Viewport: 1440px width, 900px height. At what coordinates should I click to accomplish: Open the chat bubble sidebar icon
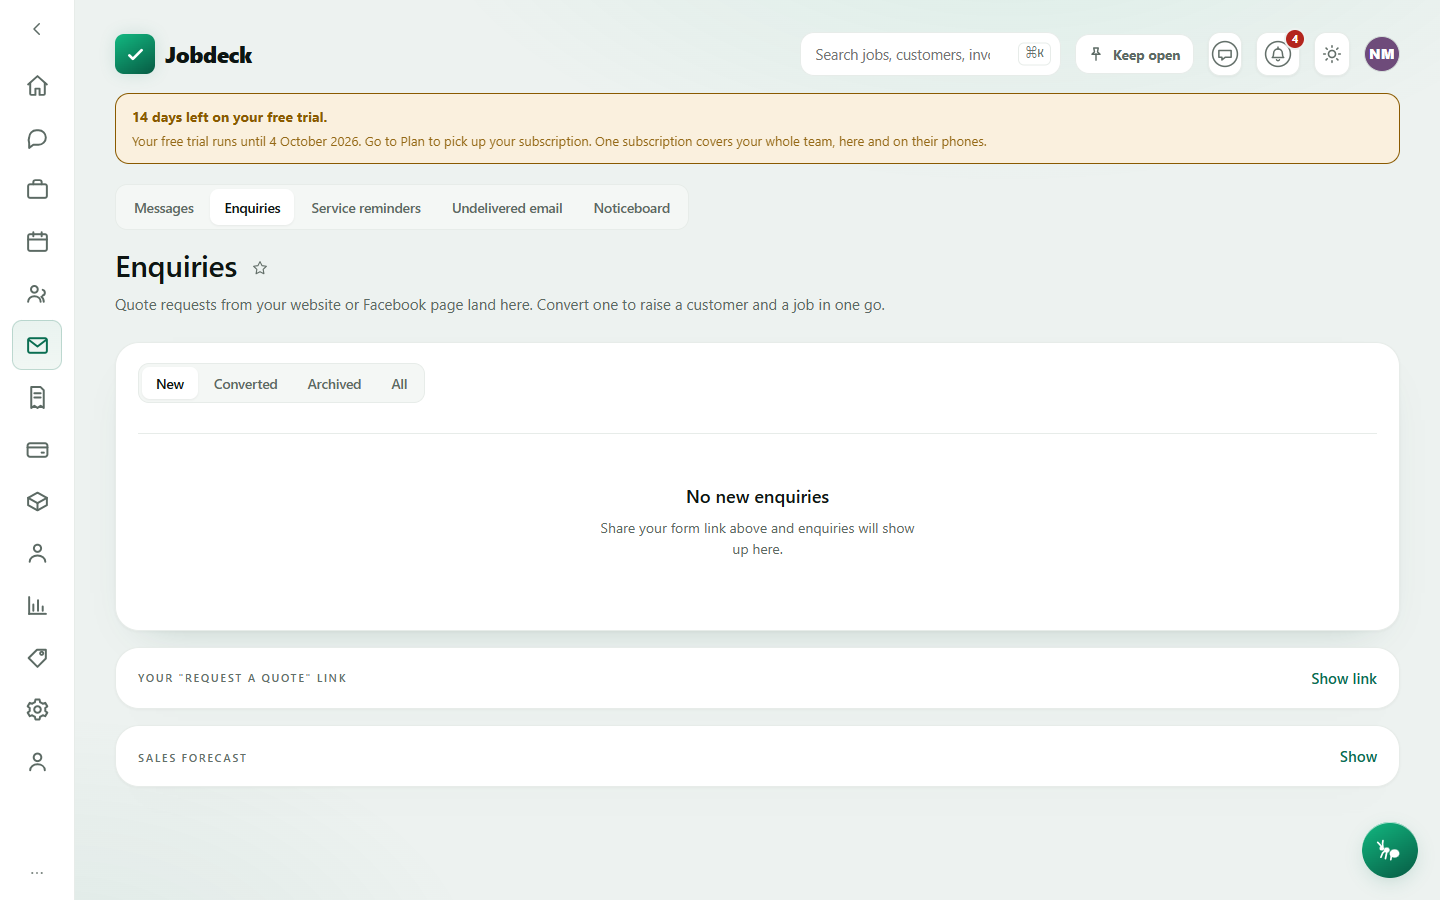[37, 138]
